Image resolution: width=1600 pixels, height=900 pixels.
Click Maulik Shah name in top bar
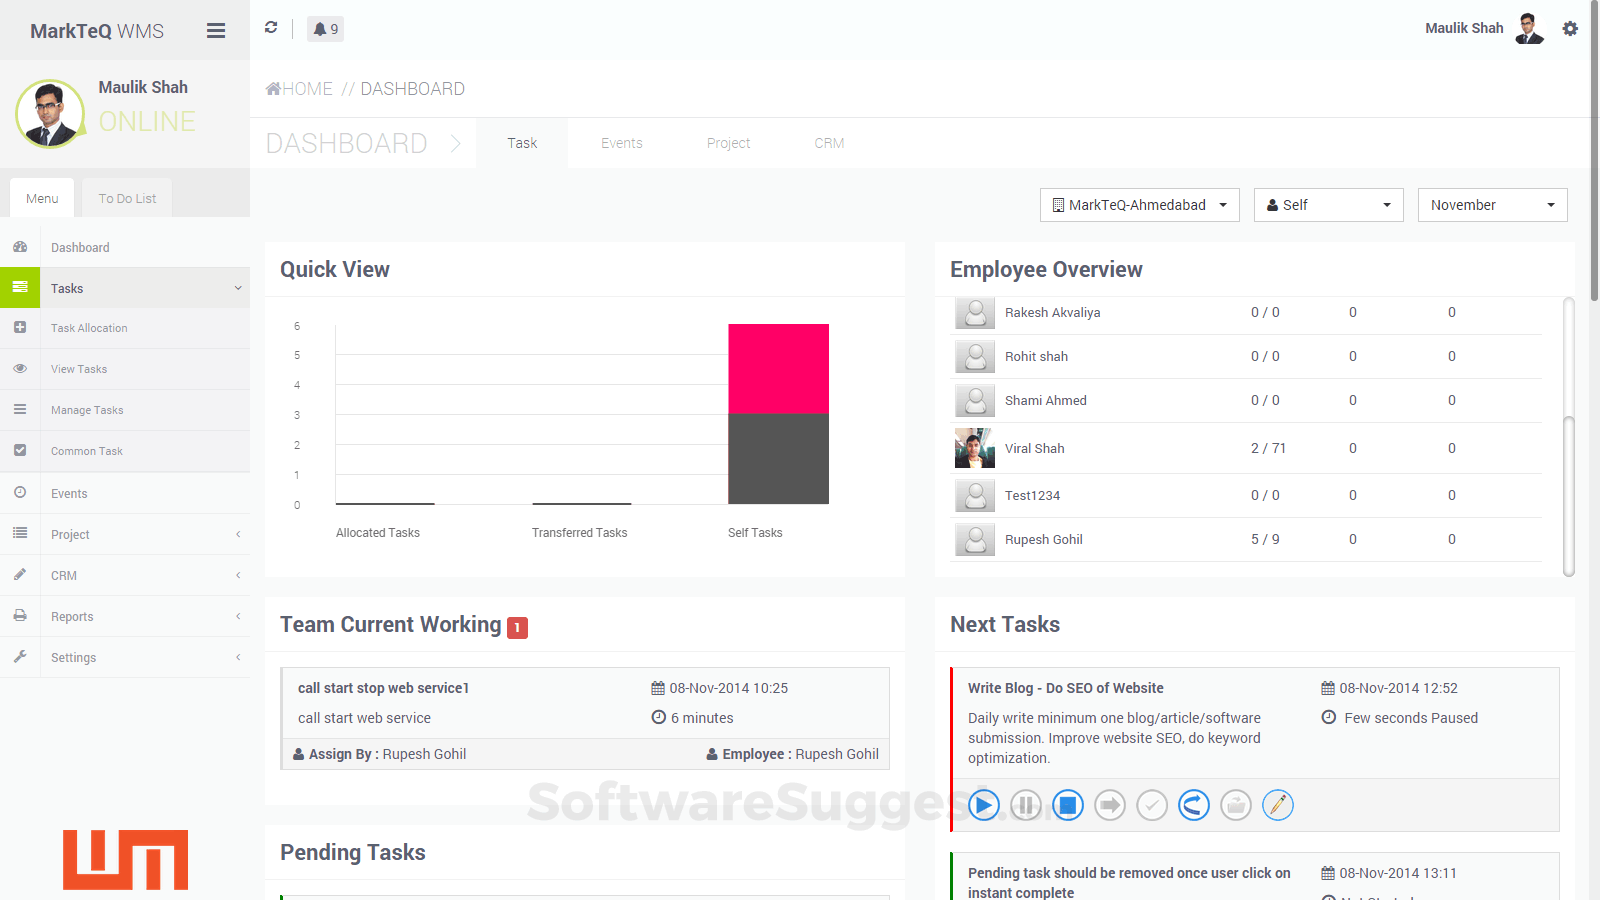pyautogui.click(x=1464, y=28)
